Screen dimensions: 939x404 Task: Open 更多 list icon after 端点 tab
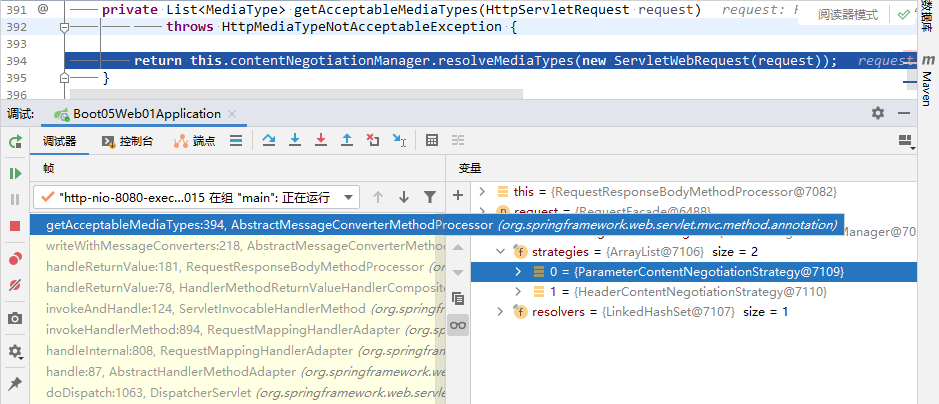pyautogui.click(x=236, y=141)
